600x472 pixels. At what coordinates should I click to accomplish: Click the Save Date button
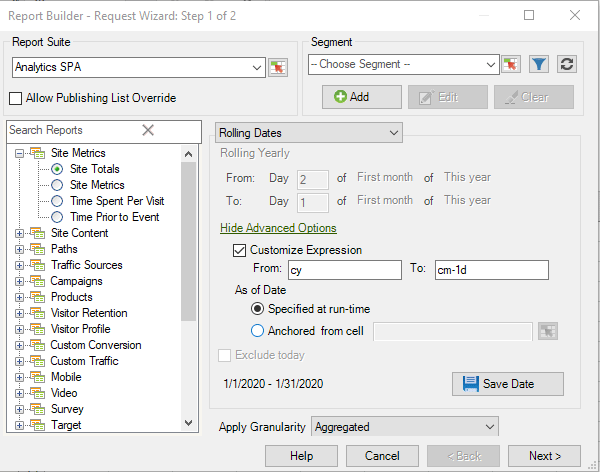508,384
